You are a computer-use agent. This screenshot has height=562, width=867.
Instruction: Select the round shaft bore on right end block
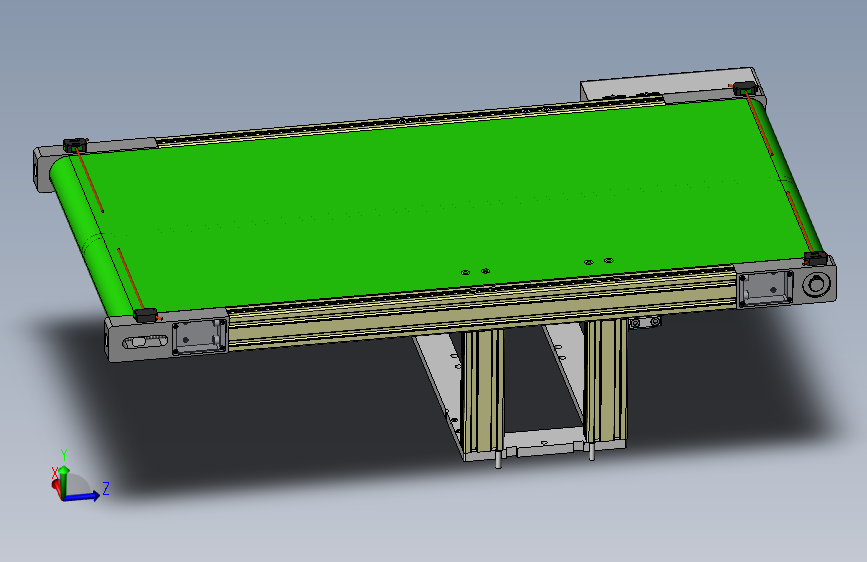point(816,284)
